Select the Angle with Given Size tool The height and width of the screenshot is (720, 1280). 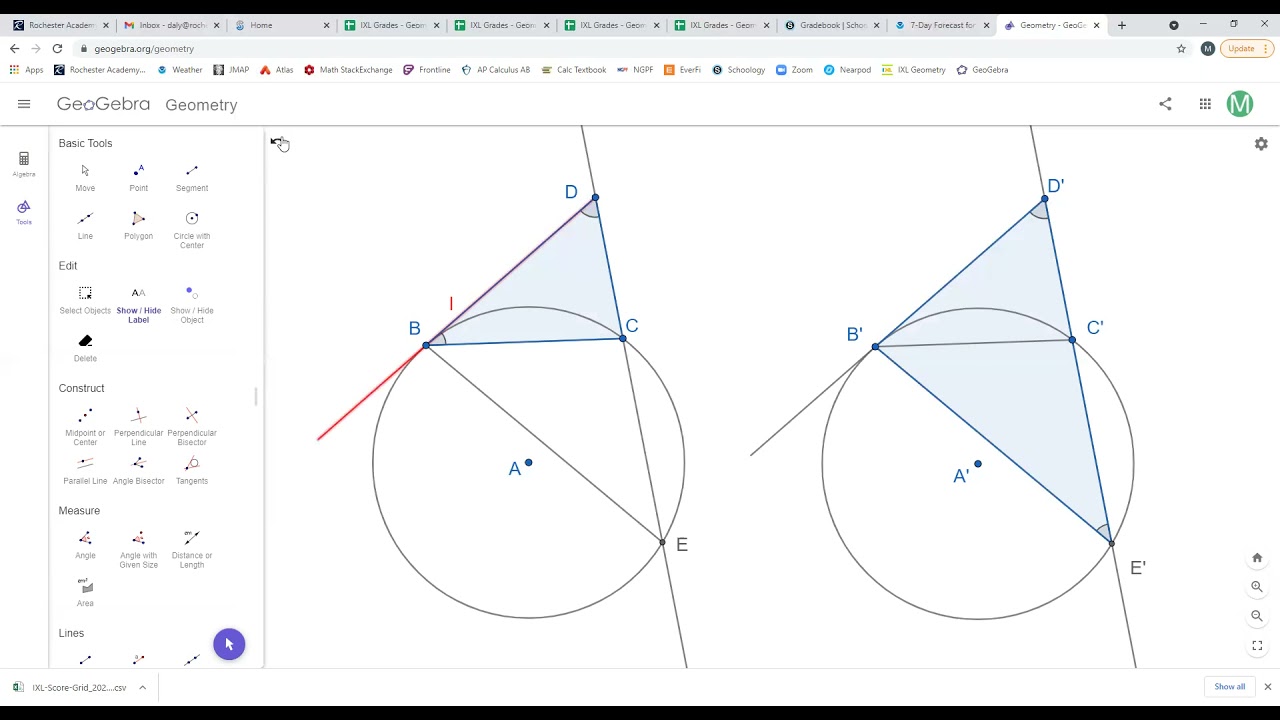pyautogui.click(x=138, y=549)
